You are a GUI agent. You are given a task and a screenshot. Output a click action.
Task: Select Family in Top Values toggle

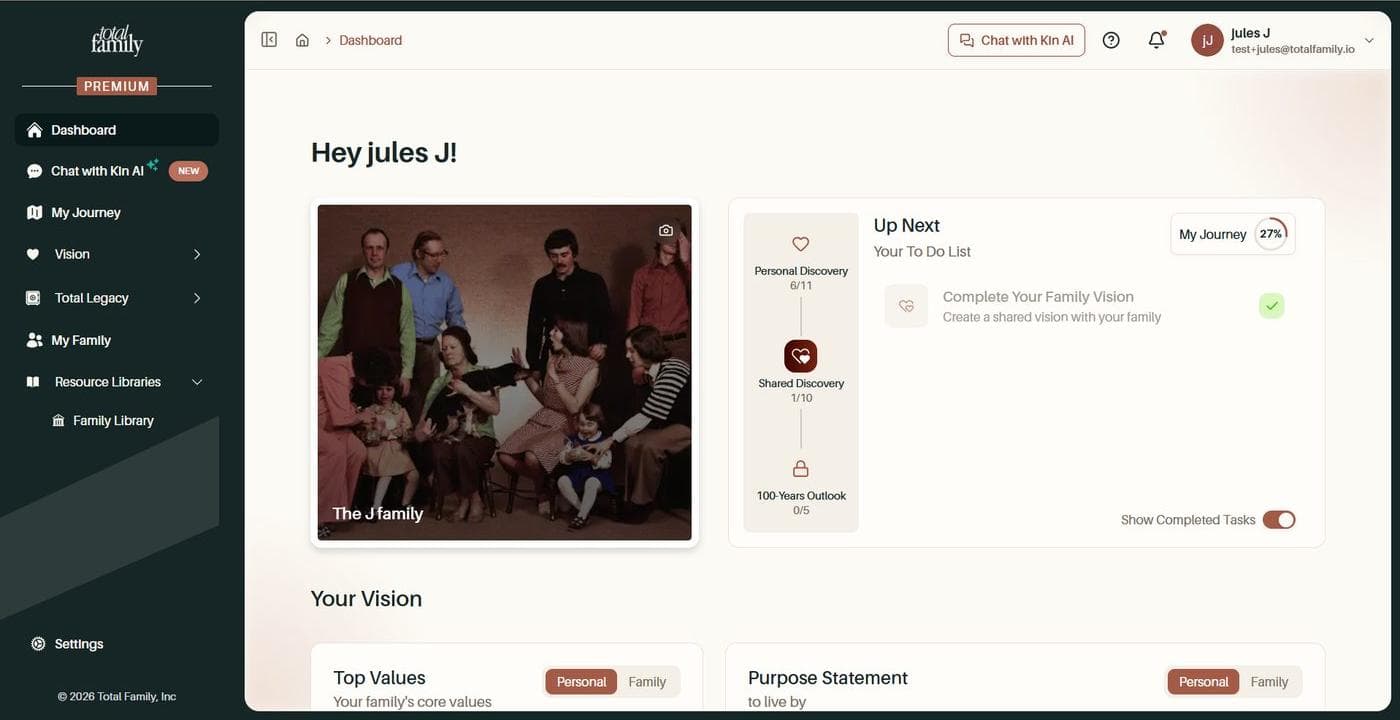[647, 682]
